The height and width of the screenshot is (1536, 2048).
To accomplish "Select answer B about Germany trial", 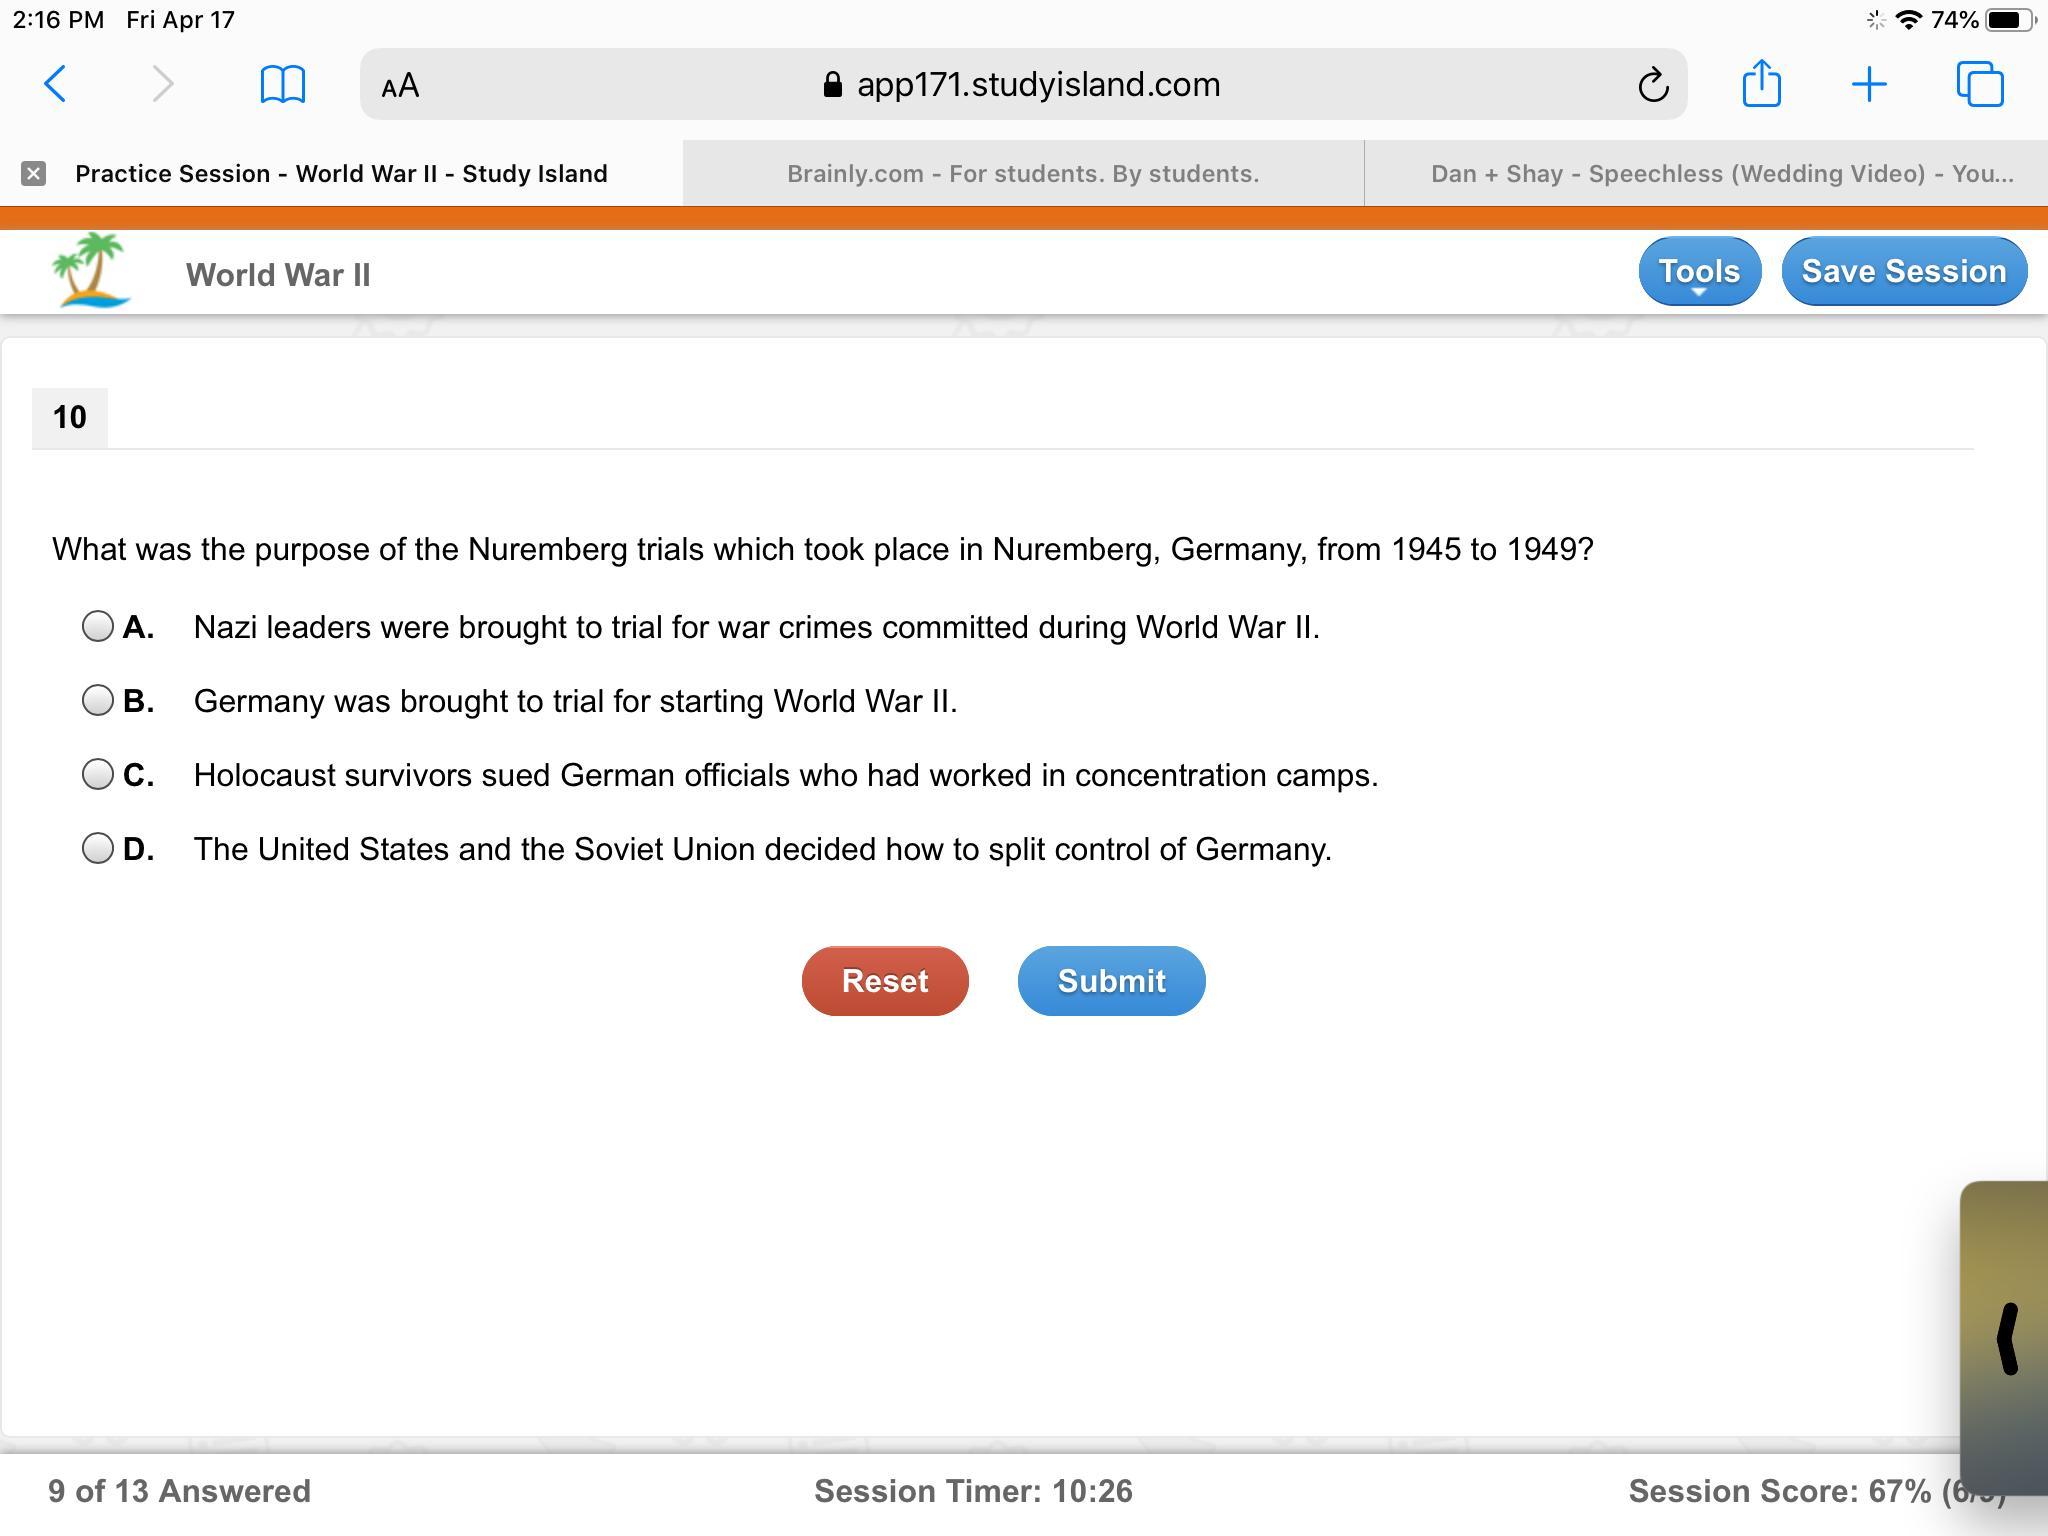I will 98,701.
